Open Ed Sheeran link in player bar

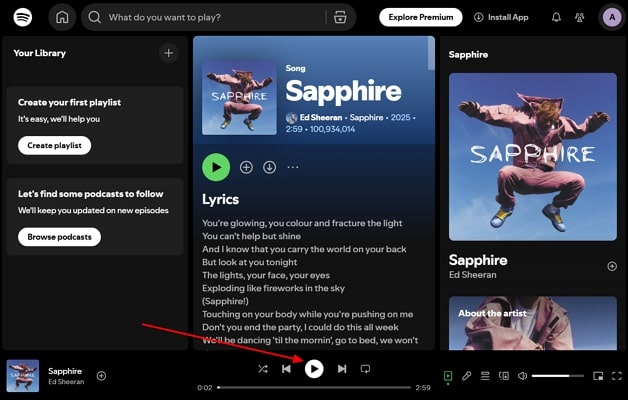pos(66,382)
